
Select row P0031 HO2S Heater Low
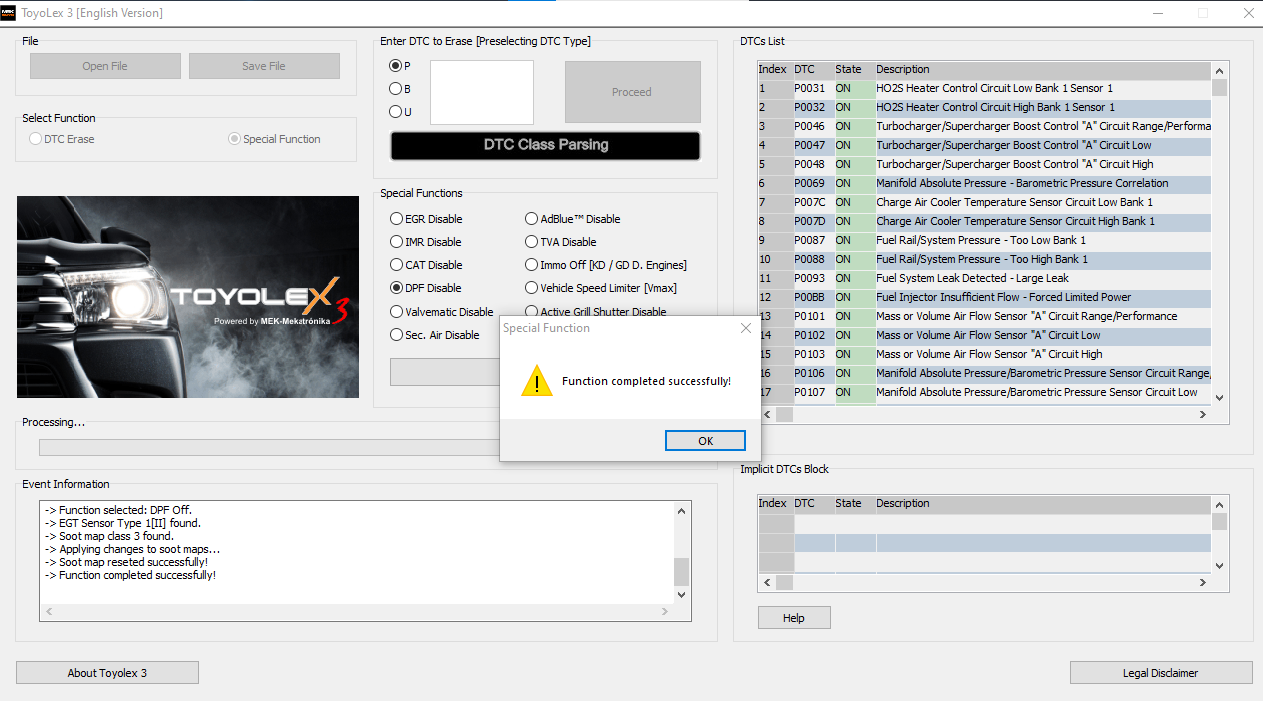click(x=985, y=88)
